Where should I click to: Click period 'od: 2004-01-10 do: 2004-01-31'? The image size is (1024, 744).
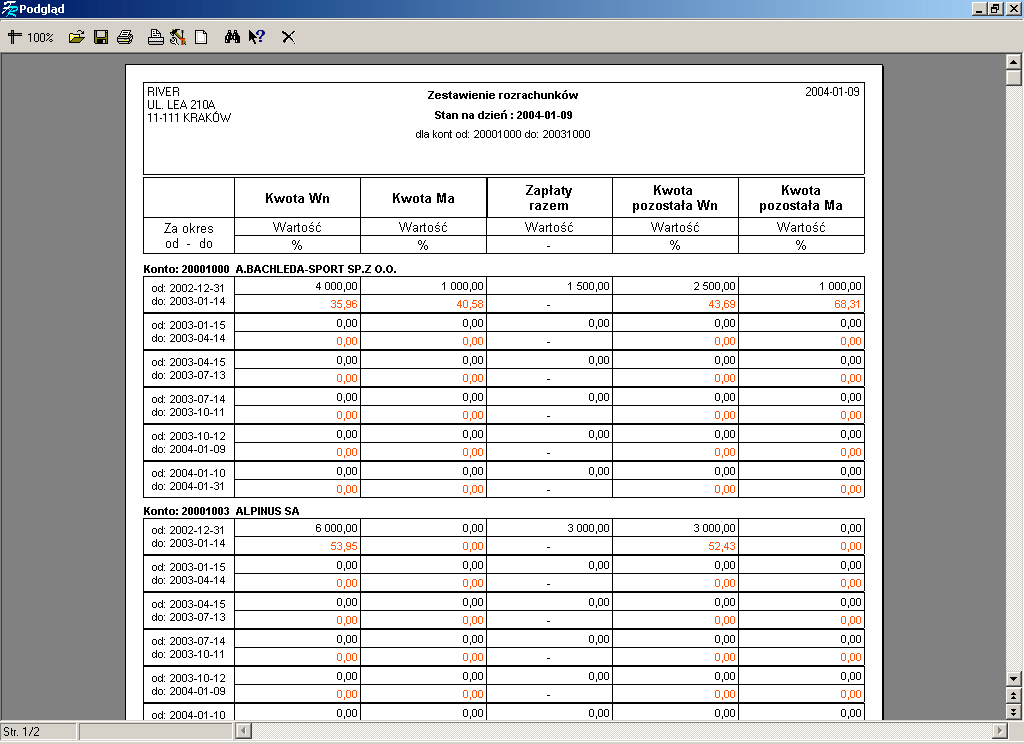[x=188, y=479]
